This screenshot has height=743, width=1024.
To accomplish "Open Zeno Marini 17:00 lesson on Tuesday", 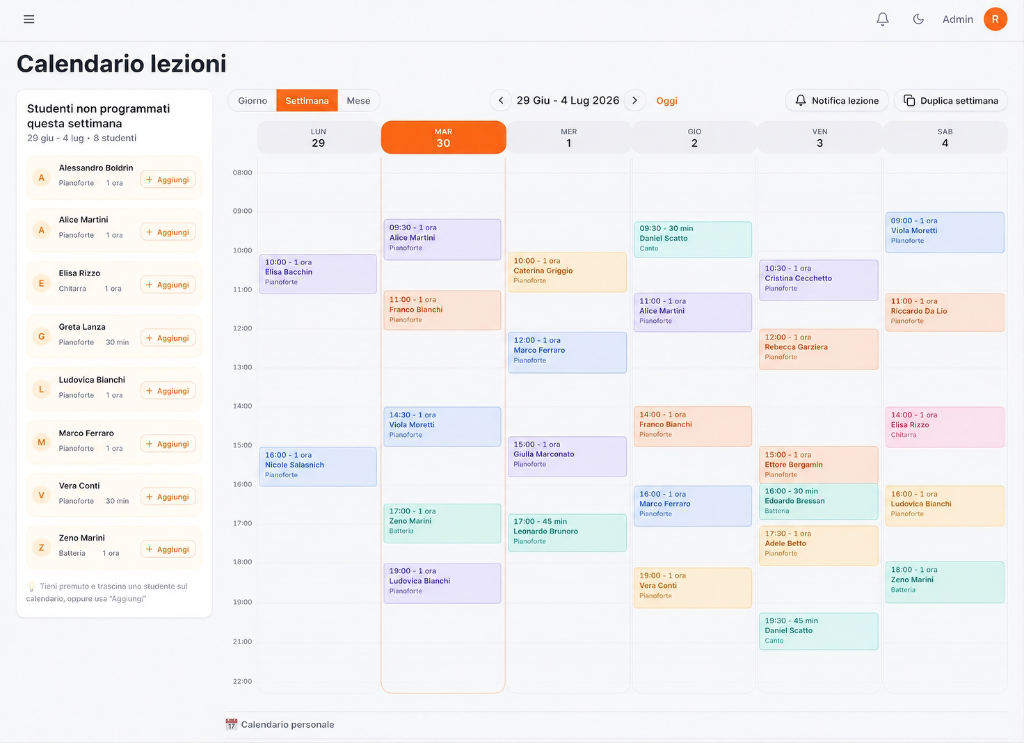I will [x=443, y=523].
